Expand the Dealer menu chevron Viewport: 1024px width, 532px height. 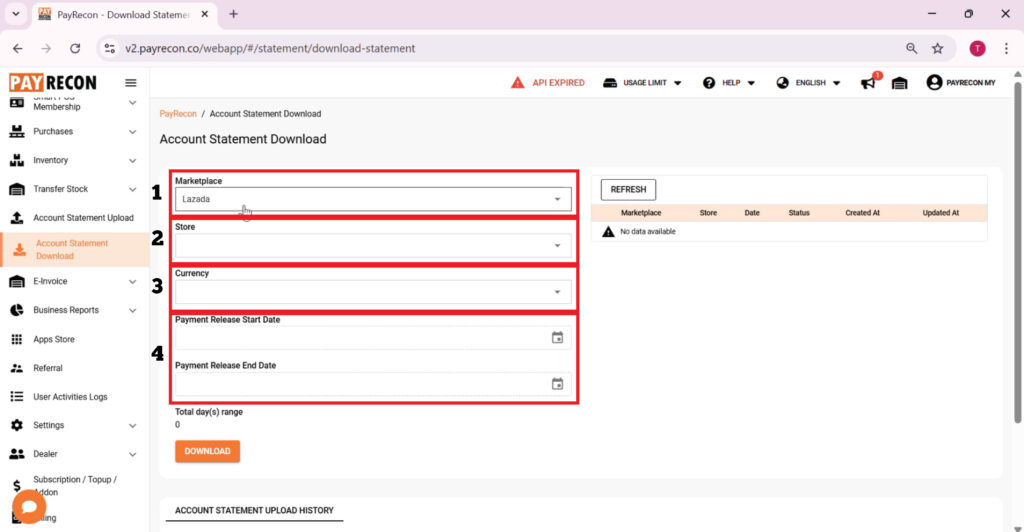(x=133, y=454)
